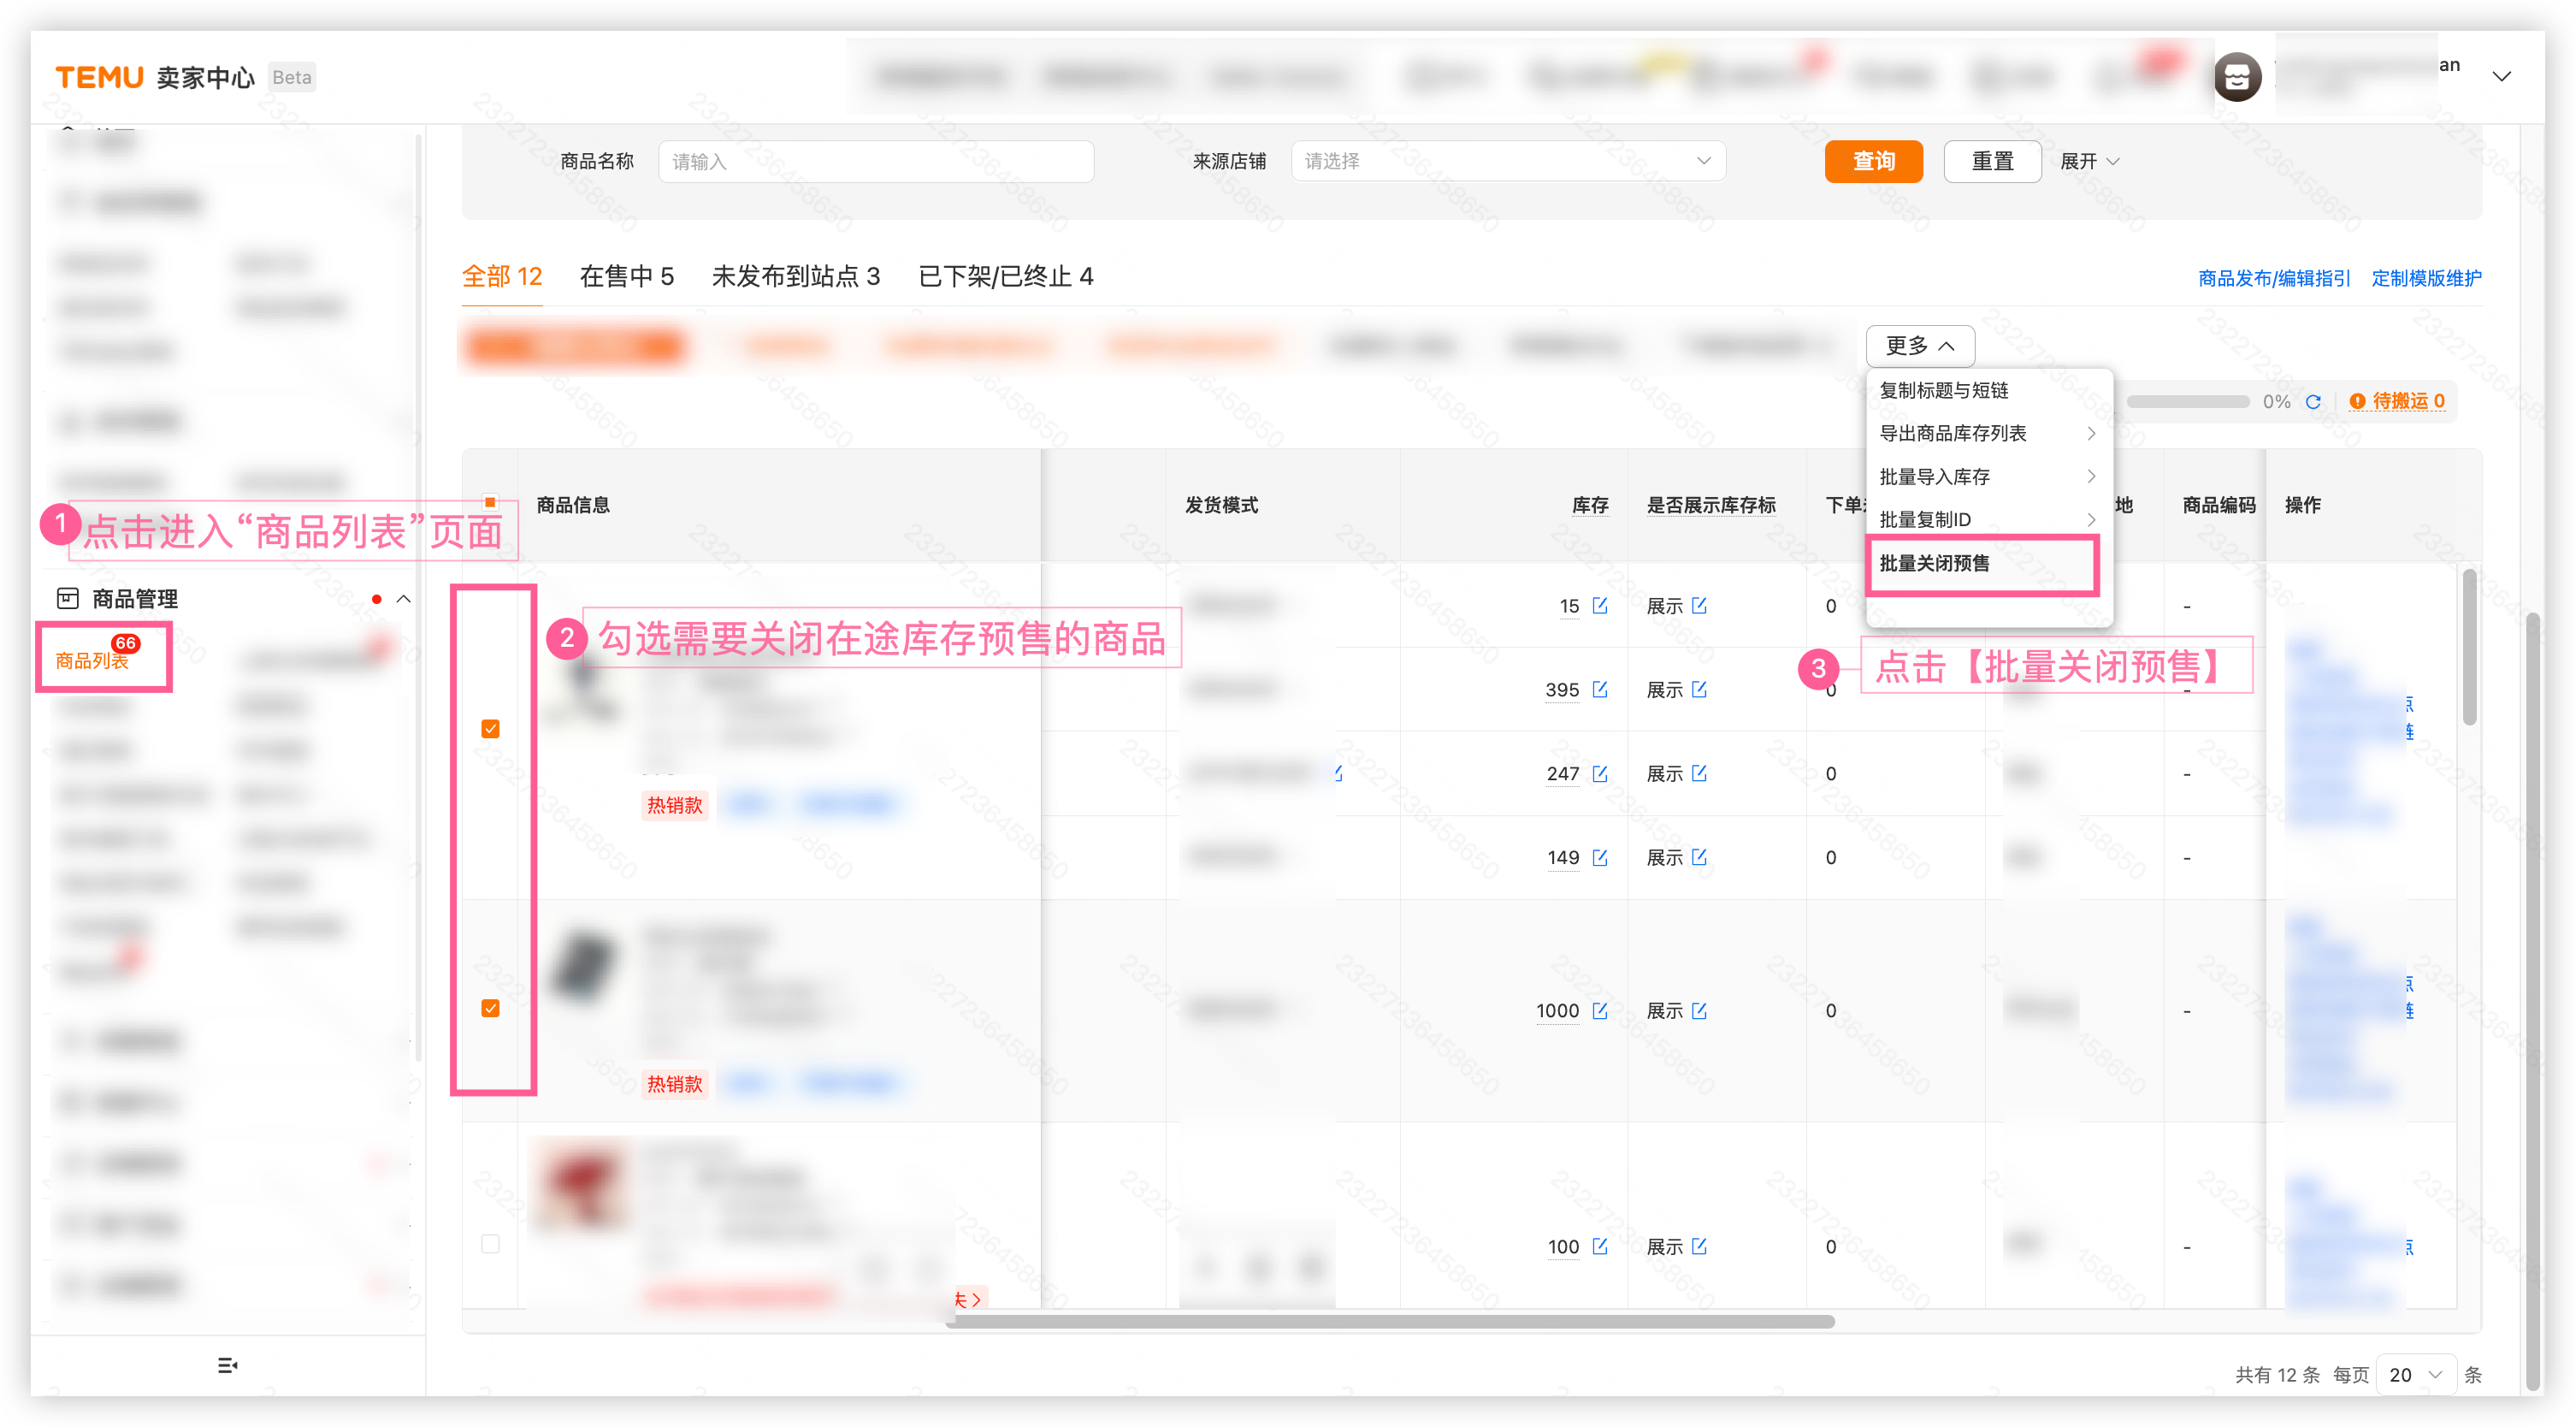Click the 商品管理 sidebar icon

pyautogui.click(x=67, y=598)
